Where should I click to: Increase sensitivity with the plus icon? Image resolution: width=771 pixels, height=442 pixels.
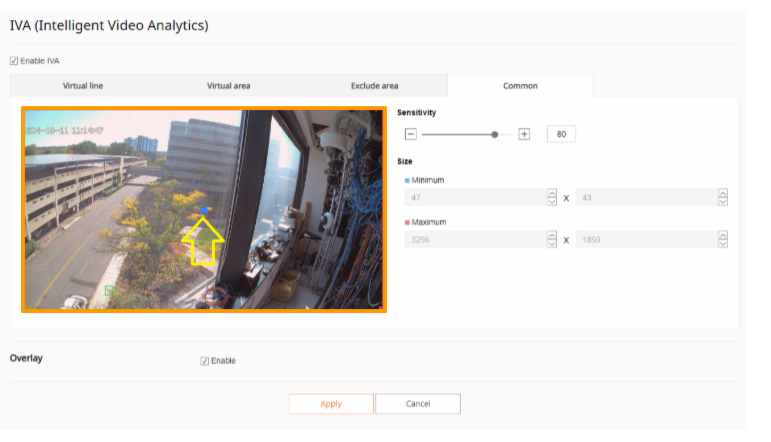pos(524,134)
